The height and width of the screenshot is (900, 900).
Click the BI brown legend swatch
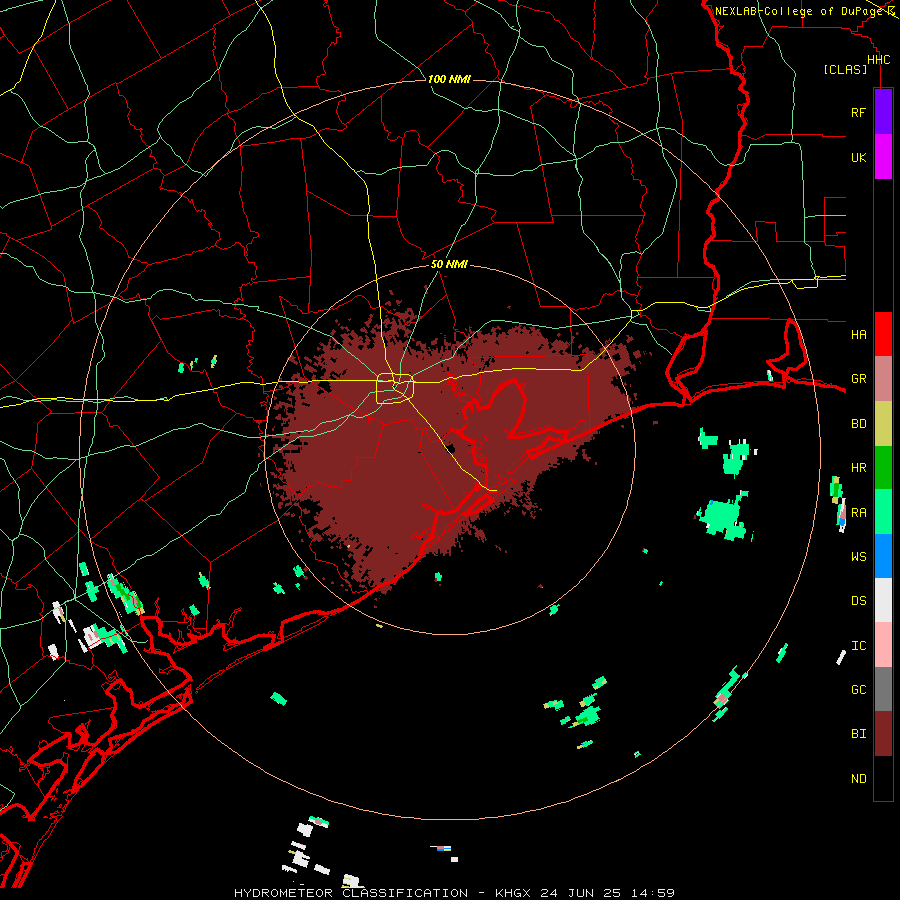[883, 734]
